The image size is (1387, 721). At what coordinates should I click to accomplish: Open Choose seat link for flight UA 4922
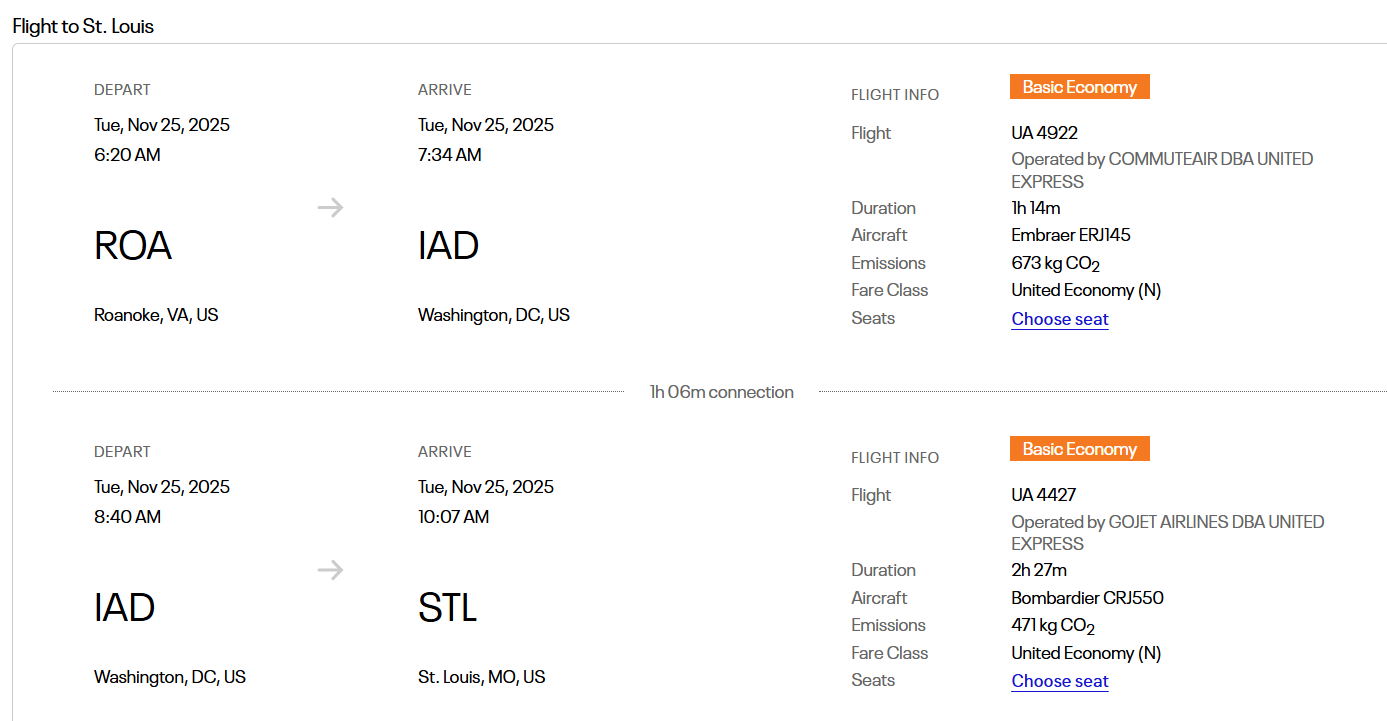coord(1059,319)
